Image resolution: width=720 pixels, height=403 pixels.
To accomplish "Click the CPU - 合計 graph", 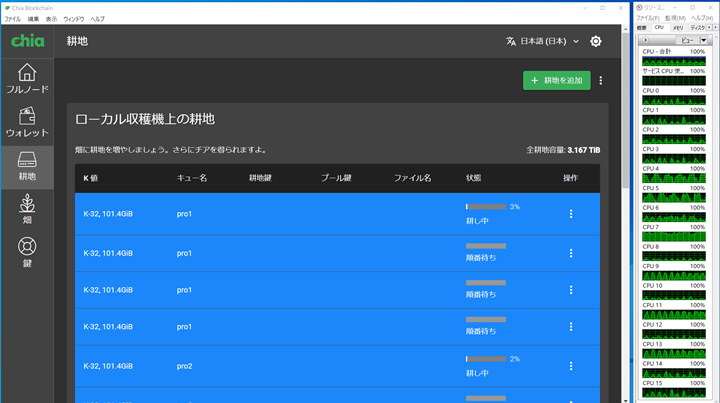I will (674, 61).
